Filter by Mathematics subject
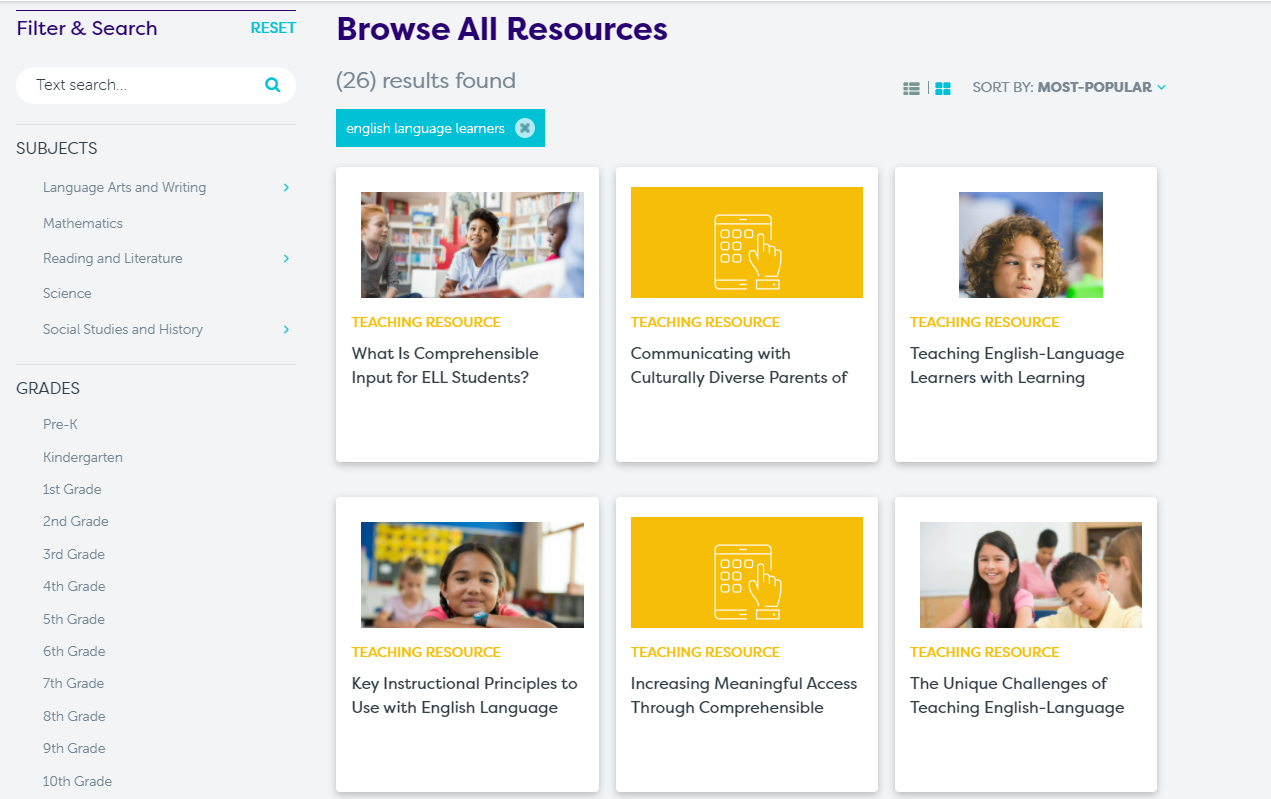Viewport: 1271px width, 799px height. pyautogui.click(x=83, y=223)
